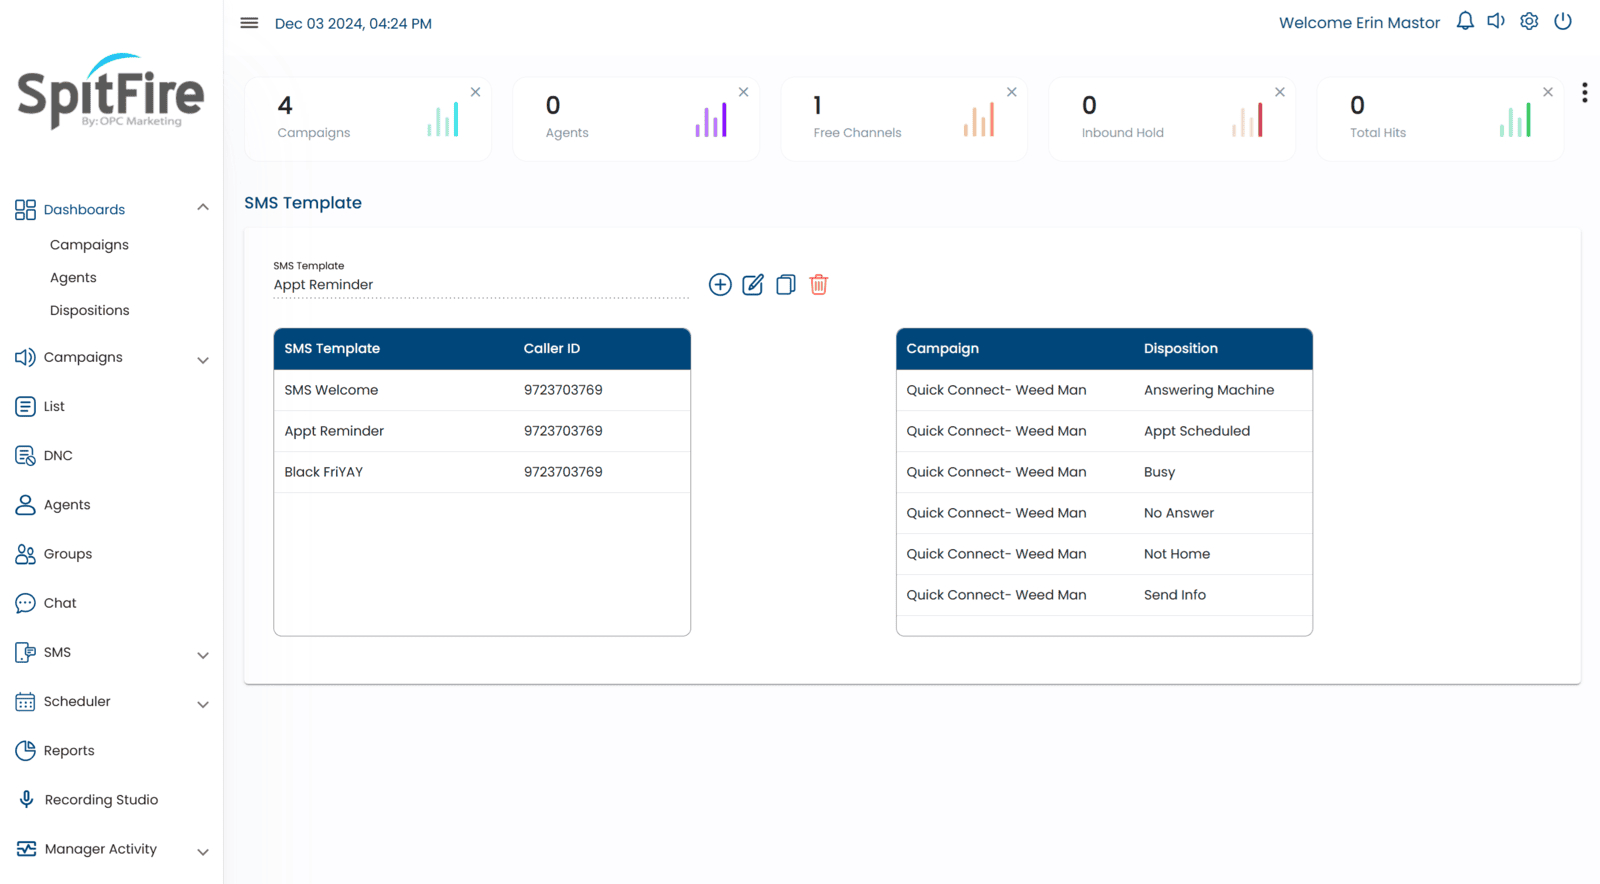
Task: Click the Scheduler calendar icon
Action: tap(25, 702)
